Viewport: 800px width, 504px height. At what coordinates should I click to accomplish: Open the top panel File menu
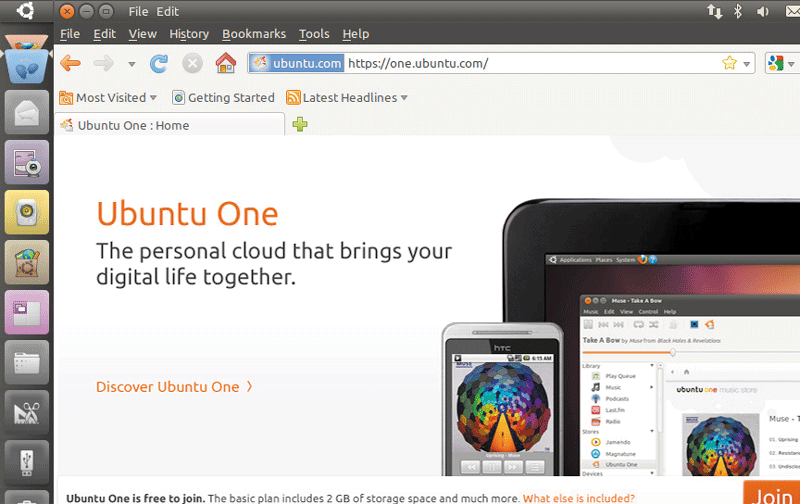138,11
